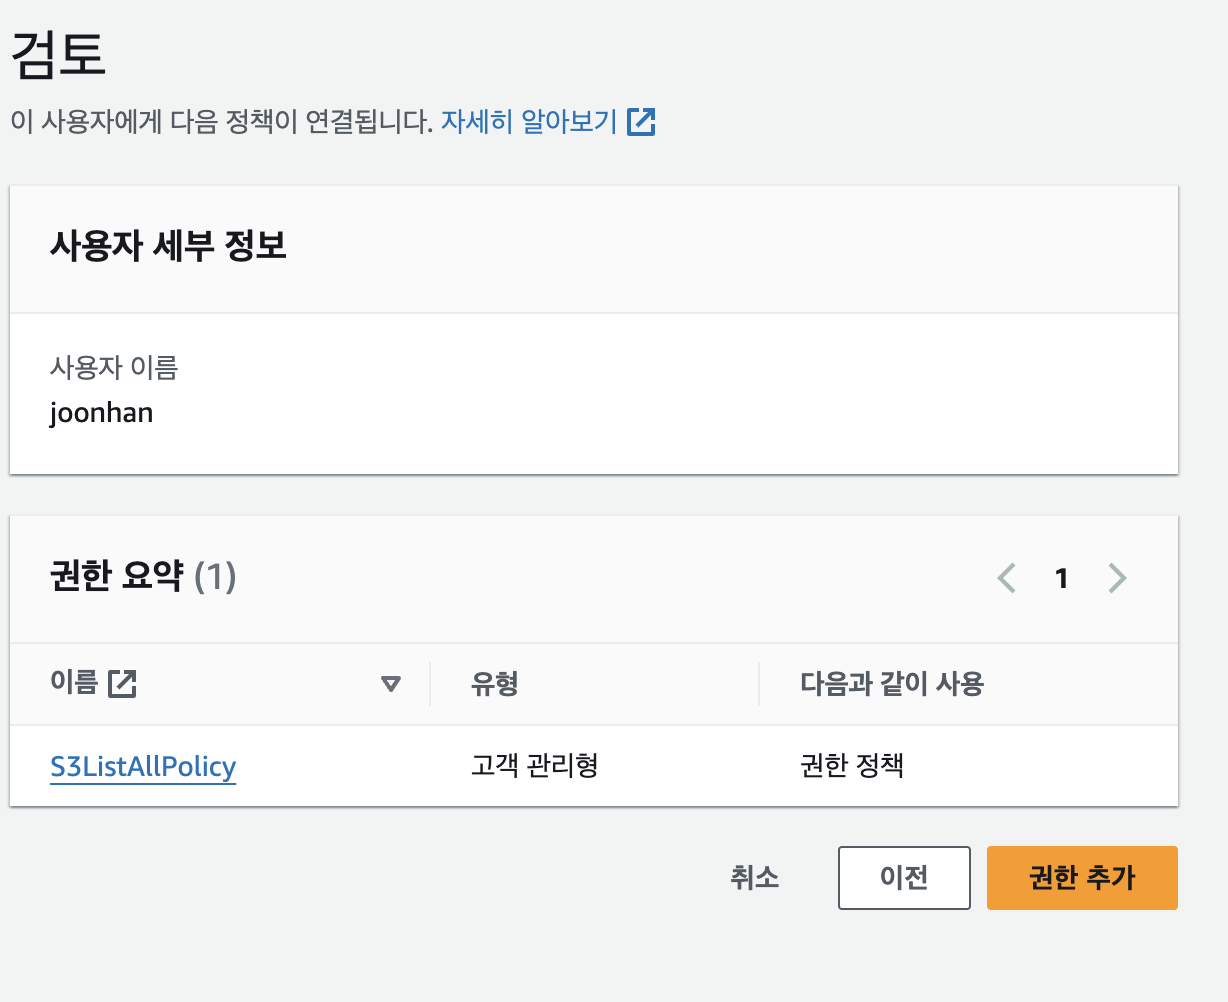Go to the previous permissions page chevron
The height and width of the screenshot is (1002, 1228).
pyautogui.click(x=1007, y=578)
